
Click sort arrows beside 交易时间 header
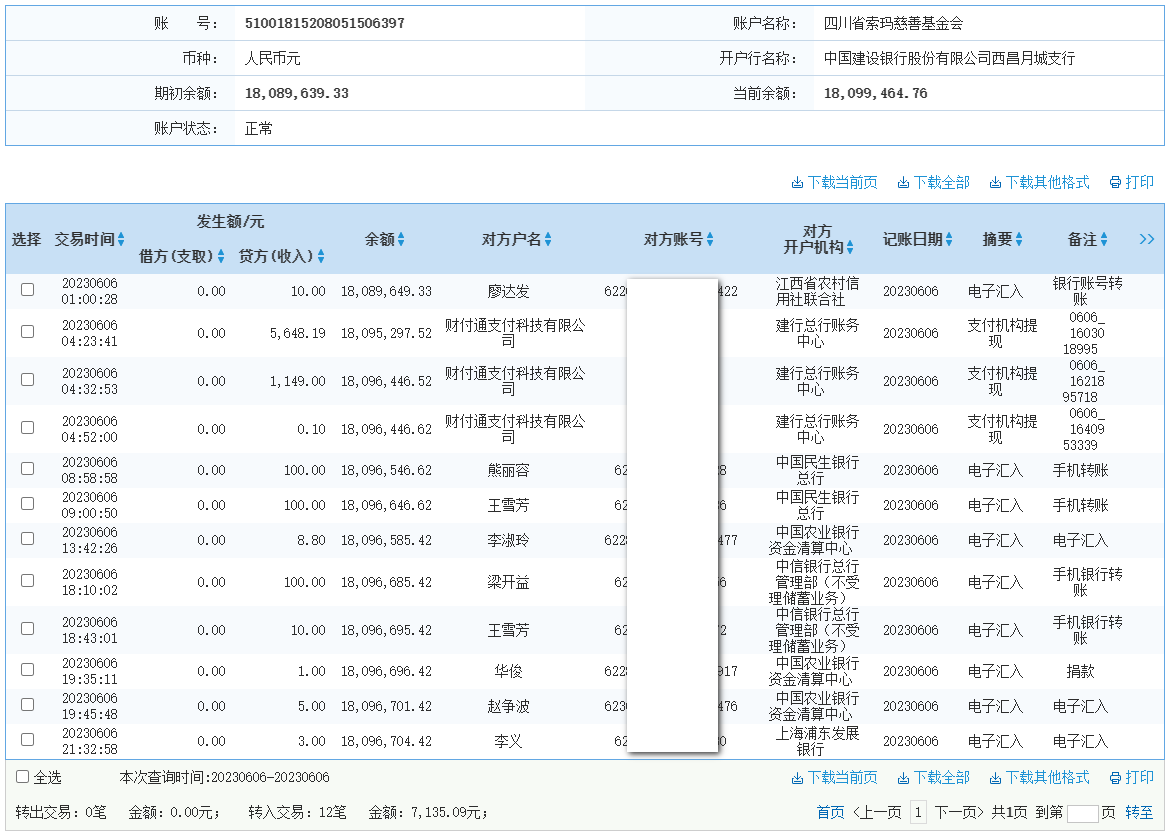(121, 240)
